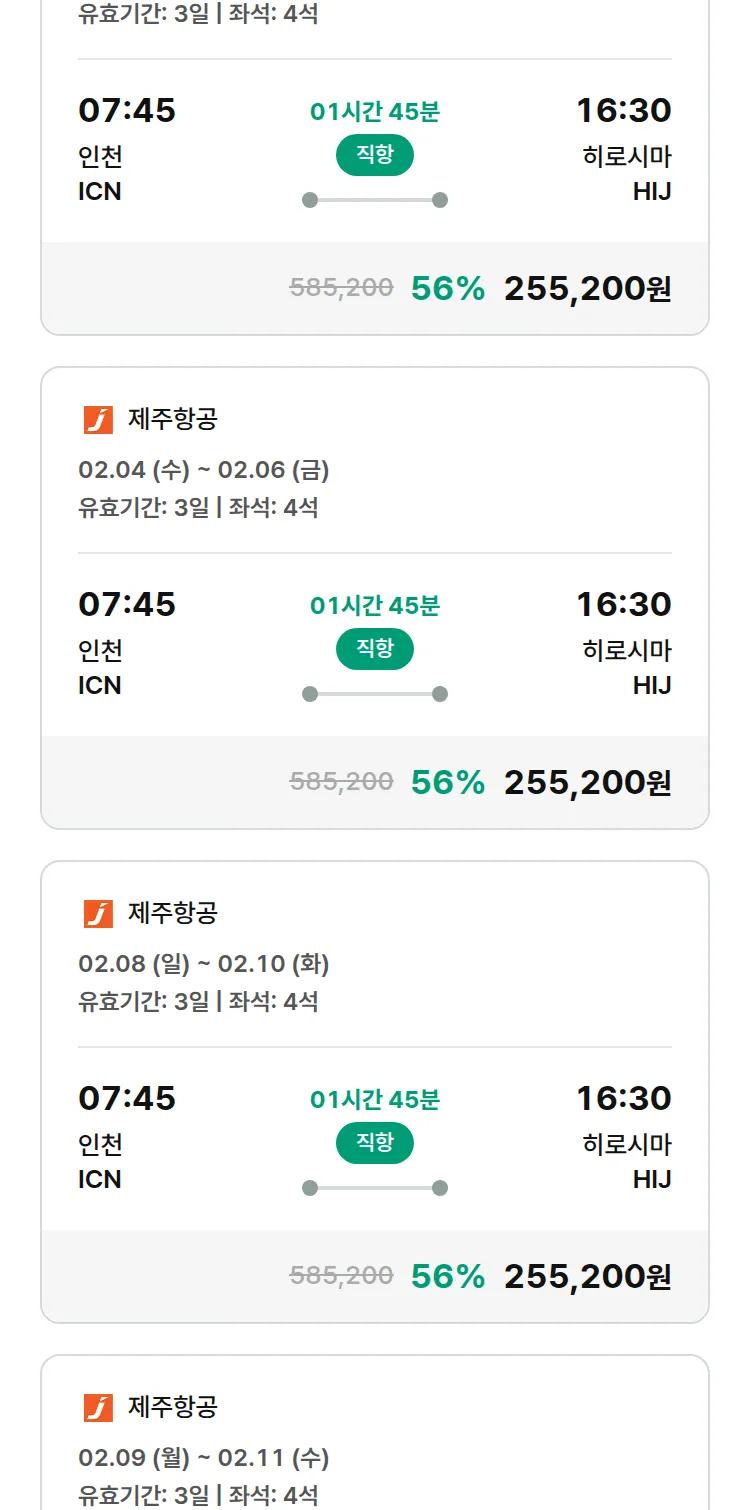Tap the 히로시마 HIJ destination in the 02.04 card

(627, 668)
